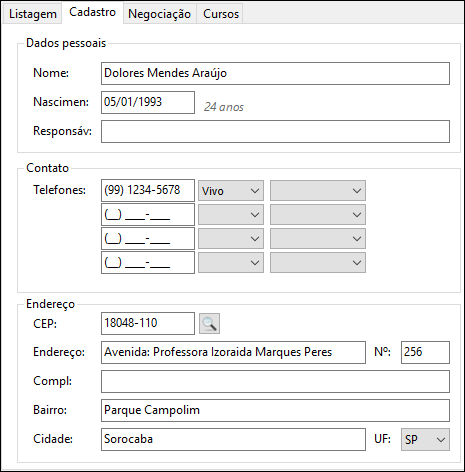Select the Nº field containing 256
The image size is (465, 472).
[425, 352]
